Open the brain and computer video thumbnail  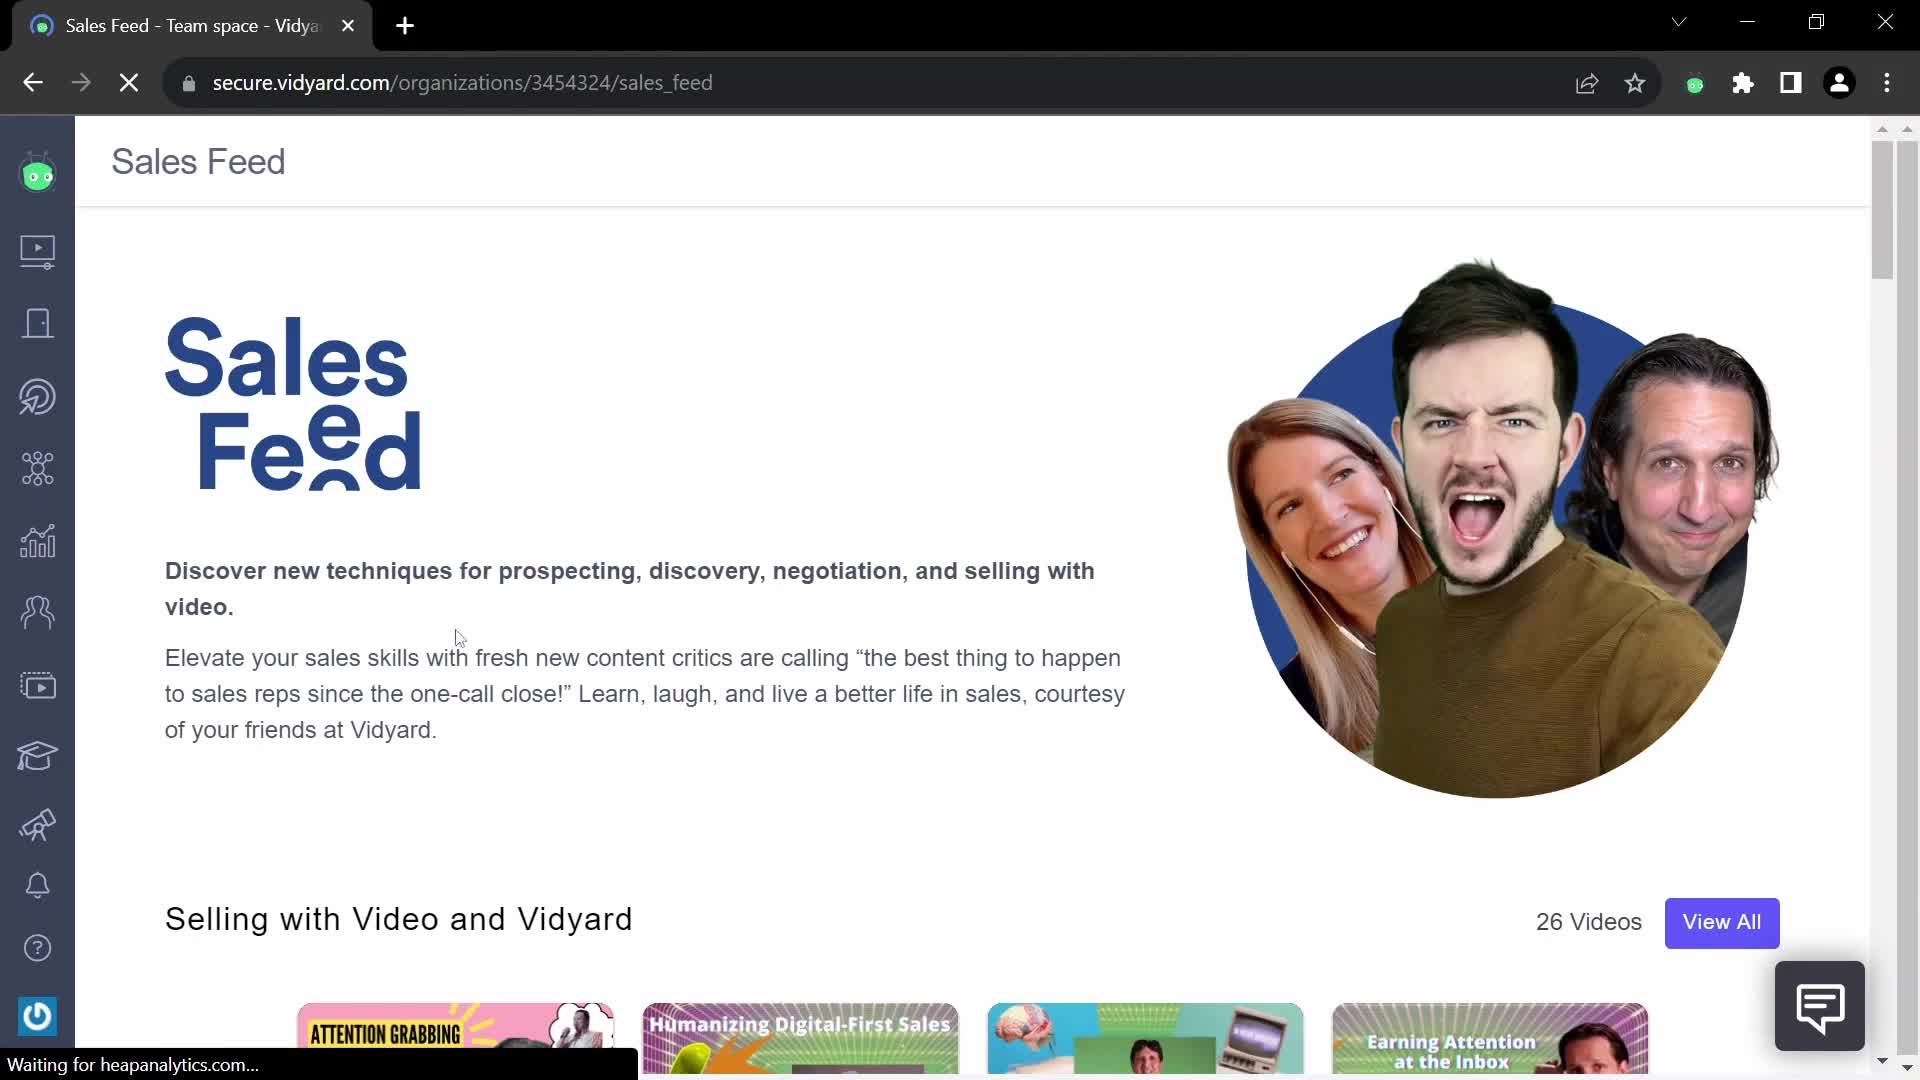pyautogui.click(x=1145, y=1038)
